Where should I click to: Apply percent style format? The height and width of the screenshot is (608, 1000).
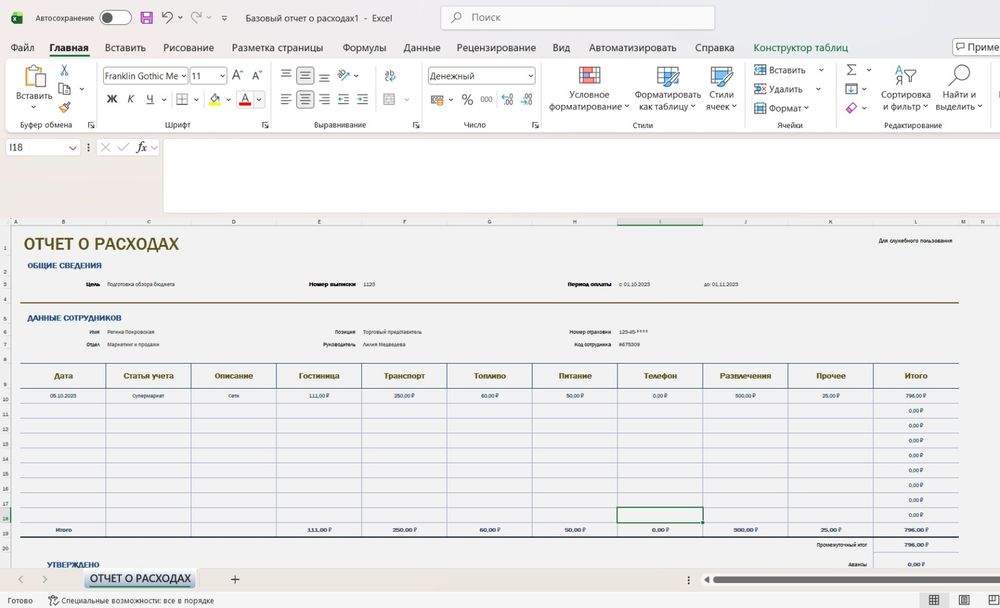coord(467,100)
